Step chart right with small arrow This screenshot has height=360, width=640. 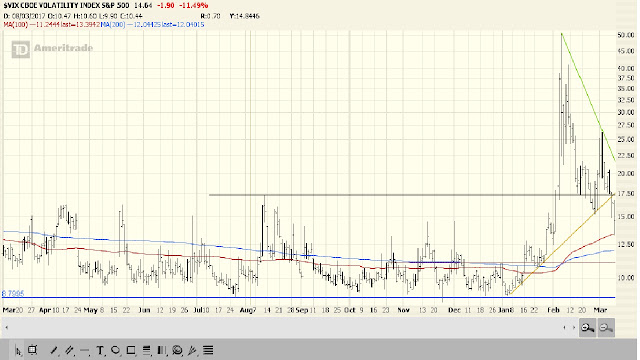coord(573,327)
